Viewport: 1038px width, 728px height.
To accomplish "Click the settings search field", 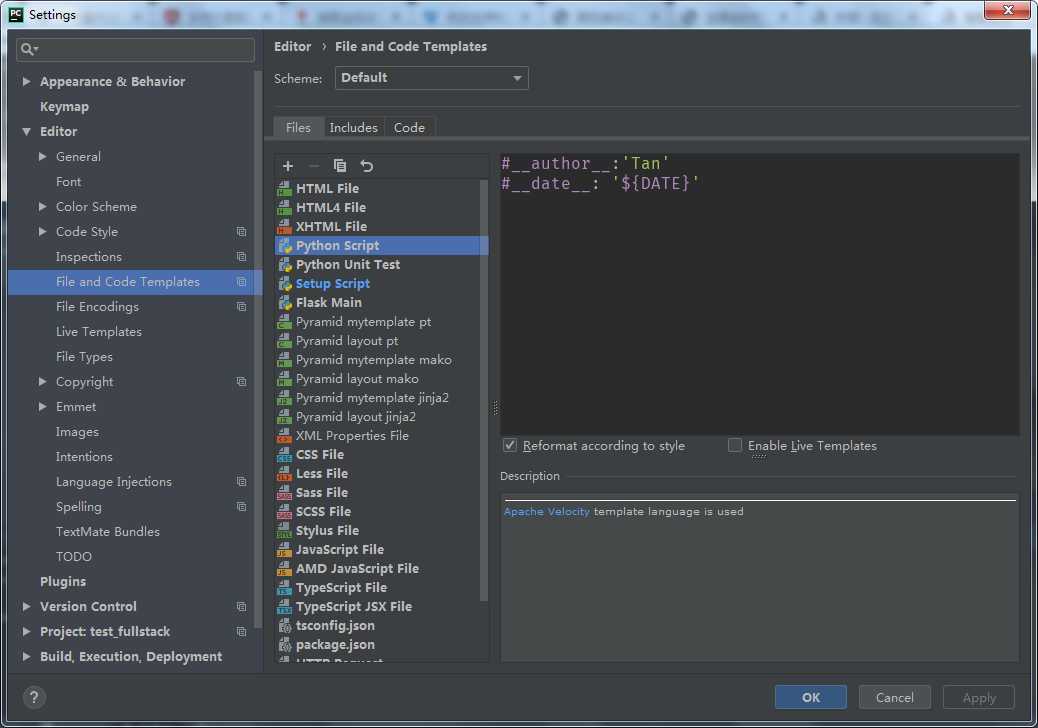I will click(x=135, y=49).
